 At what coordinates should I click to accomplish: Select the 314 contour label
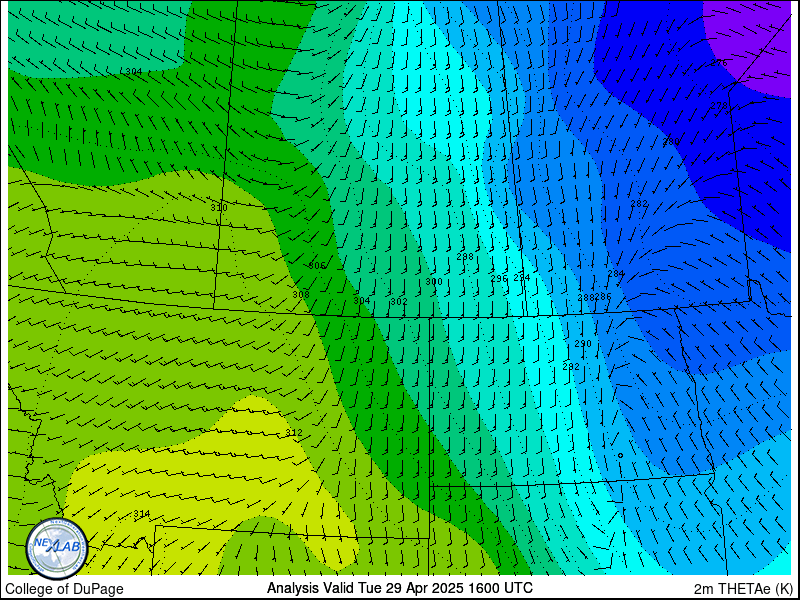(x=142, y=514)
